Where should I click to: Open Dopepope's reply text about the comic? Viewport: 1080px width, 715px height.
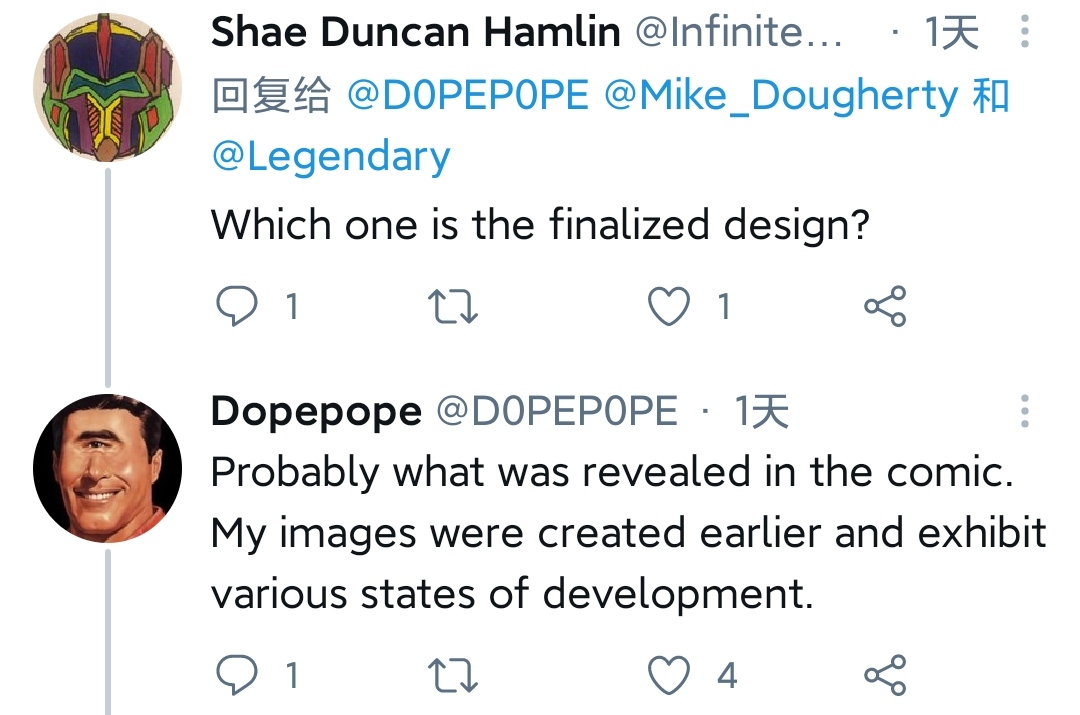[628, 532]
